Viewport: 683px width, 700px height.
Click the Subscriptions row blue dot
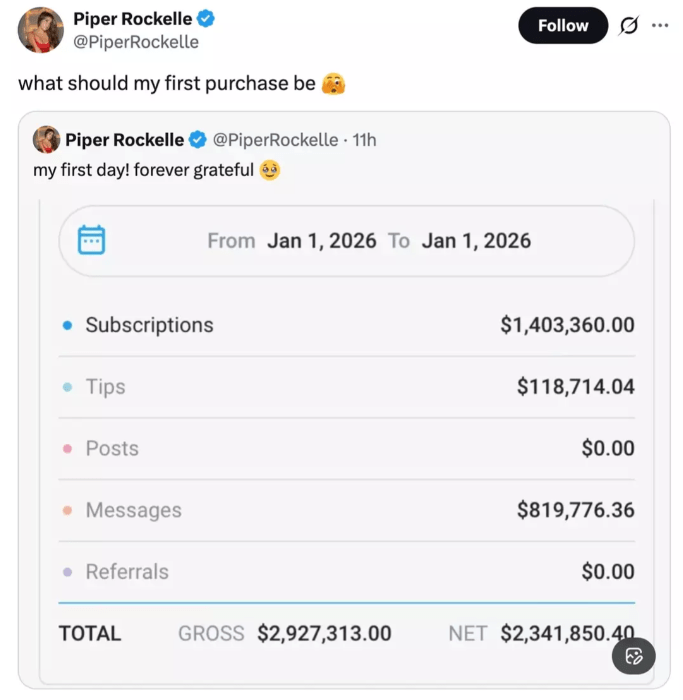(x=67, y=325)
